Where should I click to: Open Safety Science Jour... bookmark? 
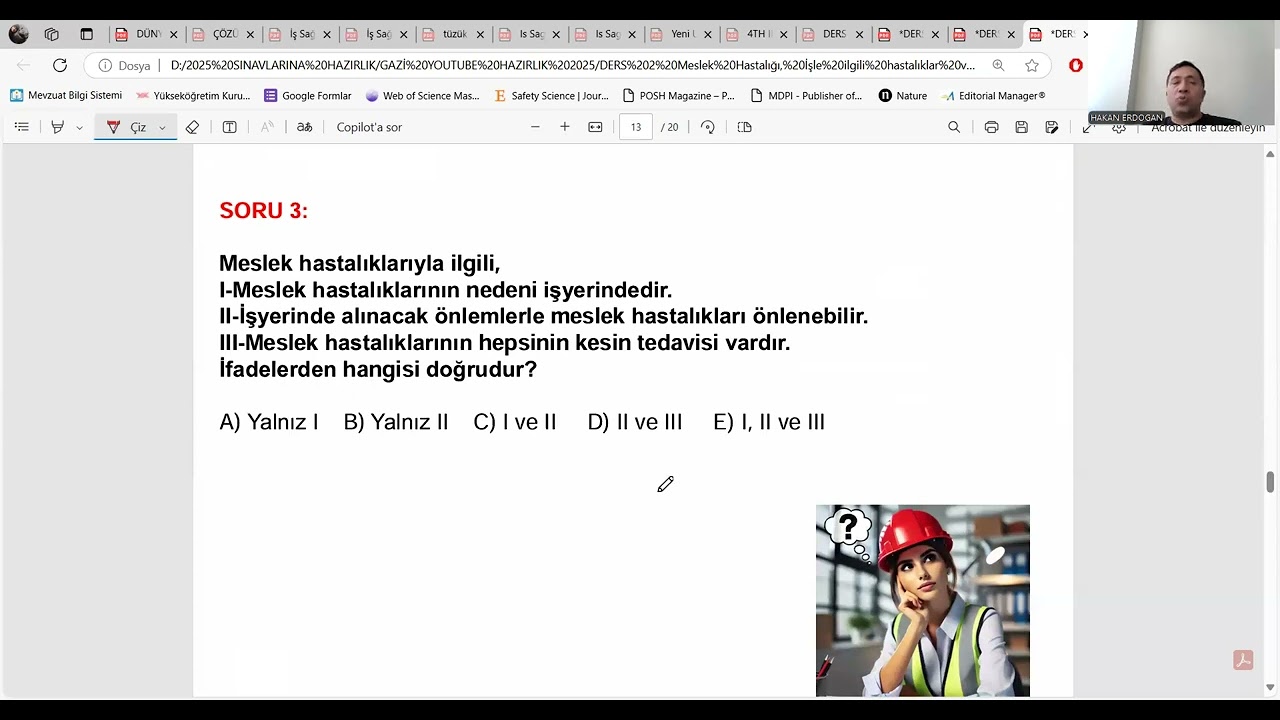click(552, 96)
